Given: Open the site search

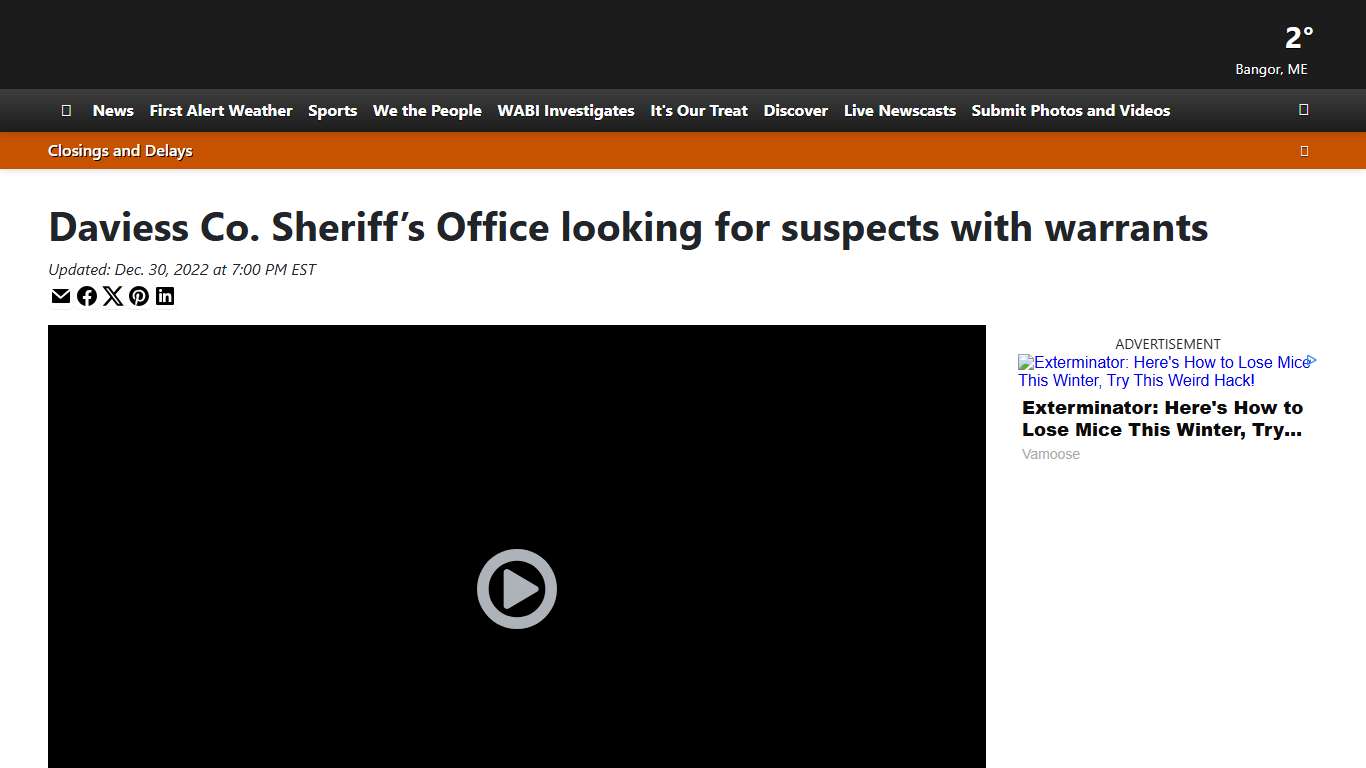Looking at the screenshot, I should pyautogui.click(x=1303, y=110).
